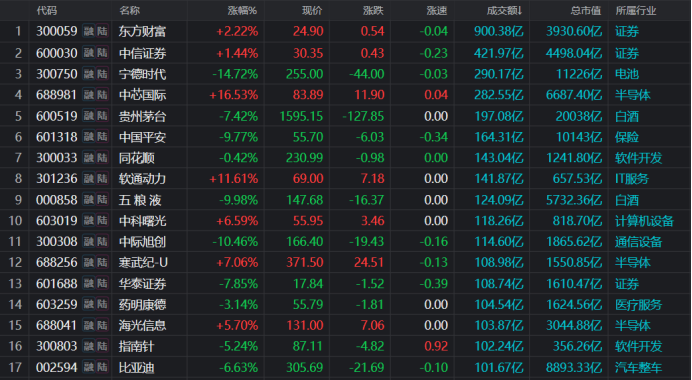Click the 融 badge in 宁德时代 row

[89, 74]
